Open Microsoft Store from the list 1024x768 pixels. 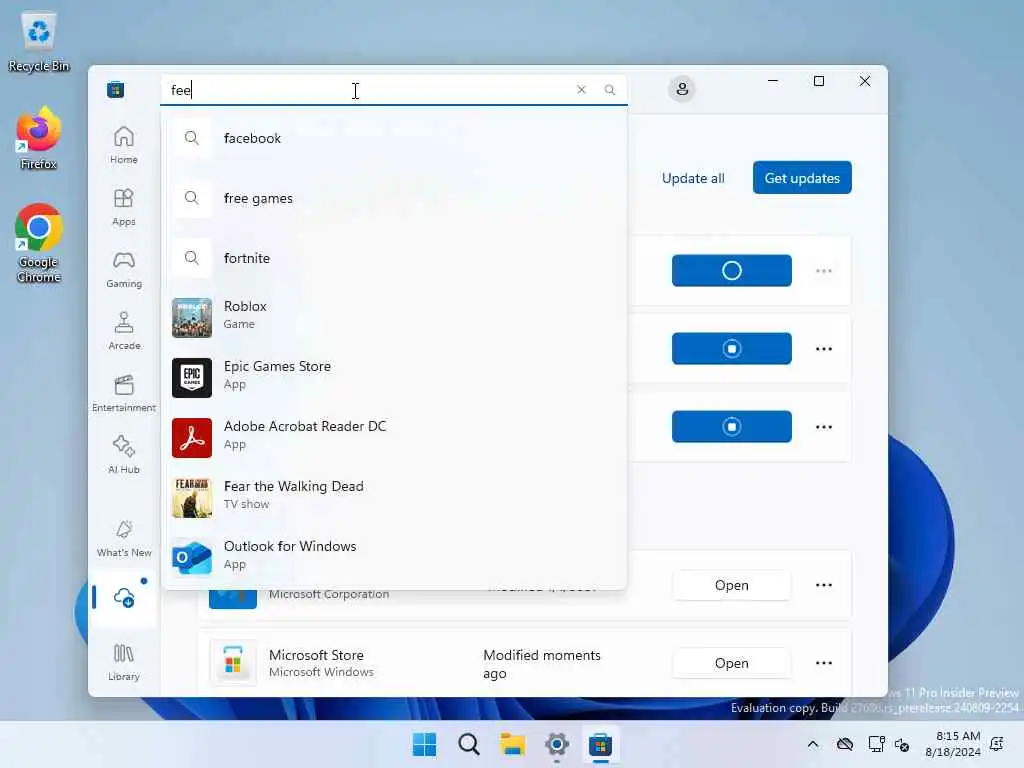coord(731,664)
